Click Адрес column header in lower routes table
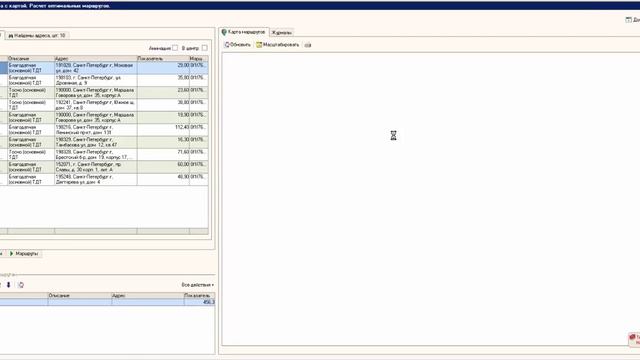 (x=147, y=295)
